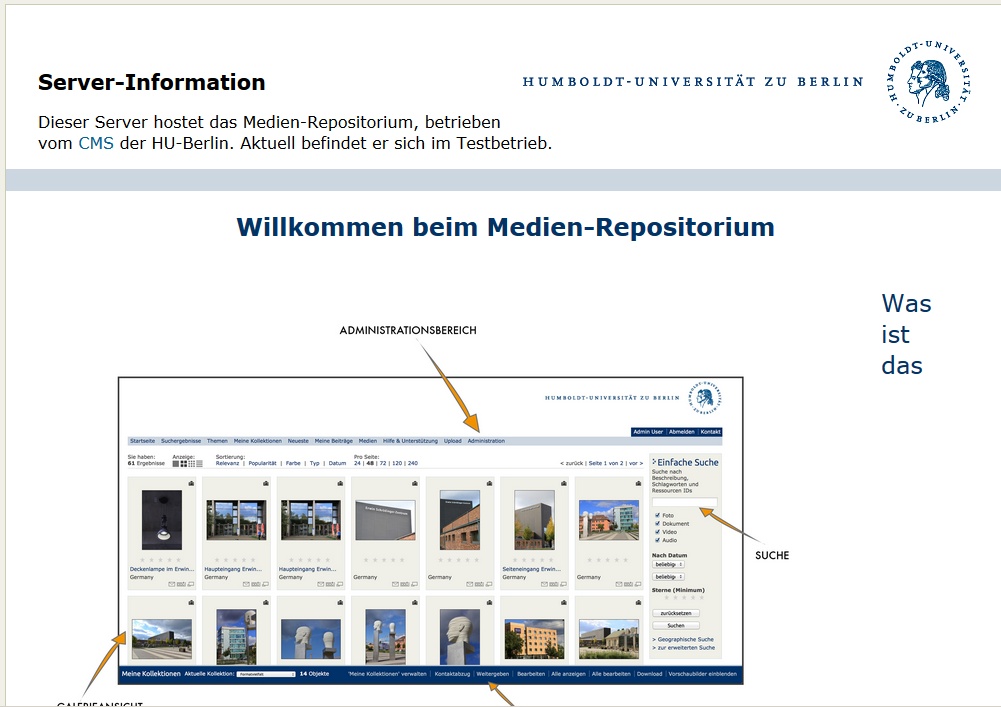Sort results by Relevanz
Viewport: 1001px width, 707px height.
(227, 463)
